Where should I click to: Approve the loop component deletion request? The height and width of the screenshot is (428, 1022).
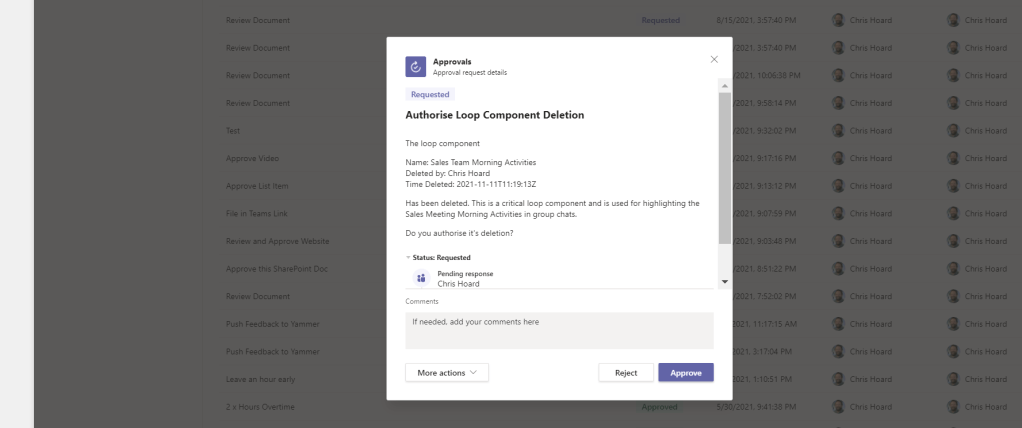685,372
